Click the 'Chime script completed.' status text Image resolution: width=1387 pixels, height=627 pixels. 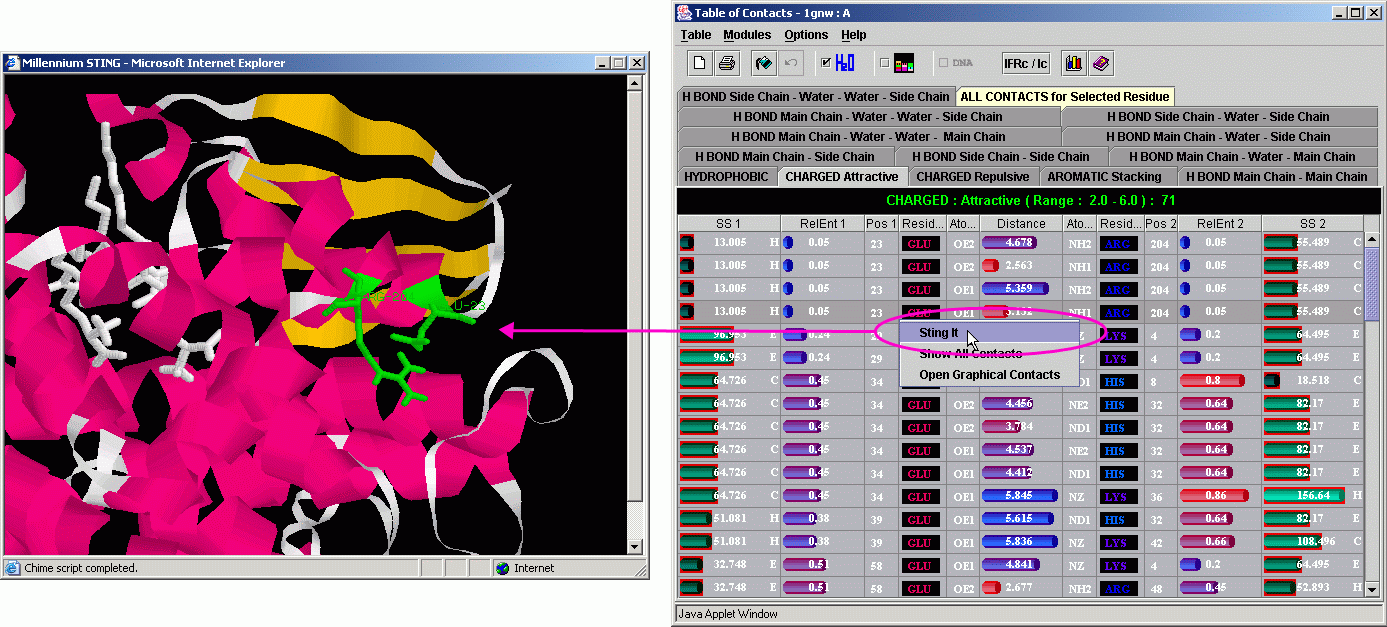tap(81, 568)
